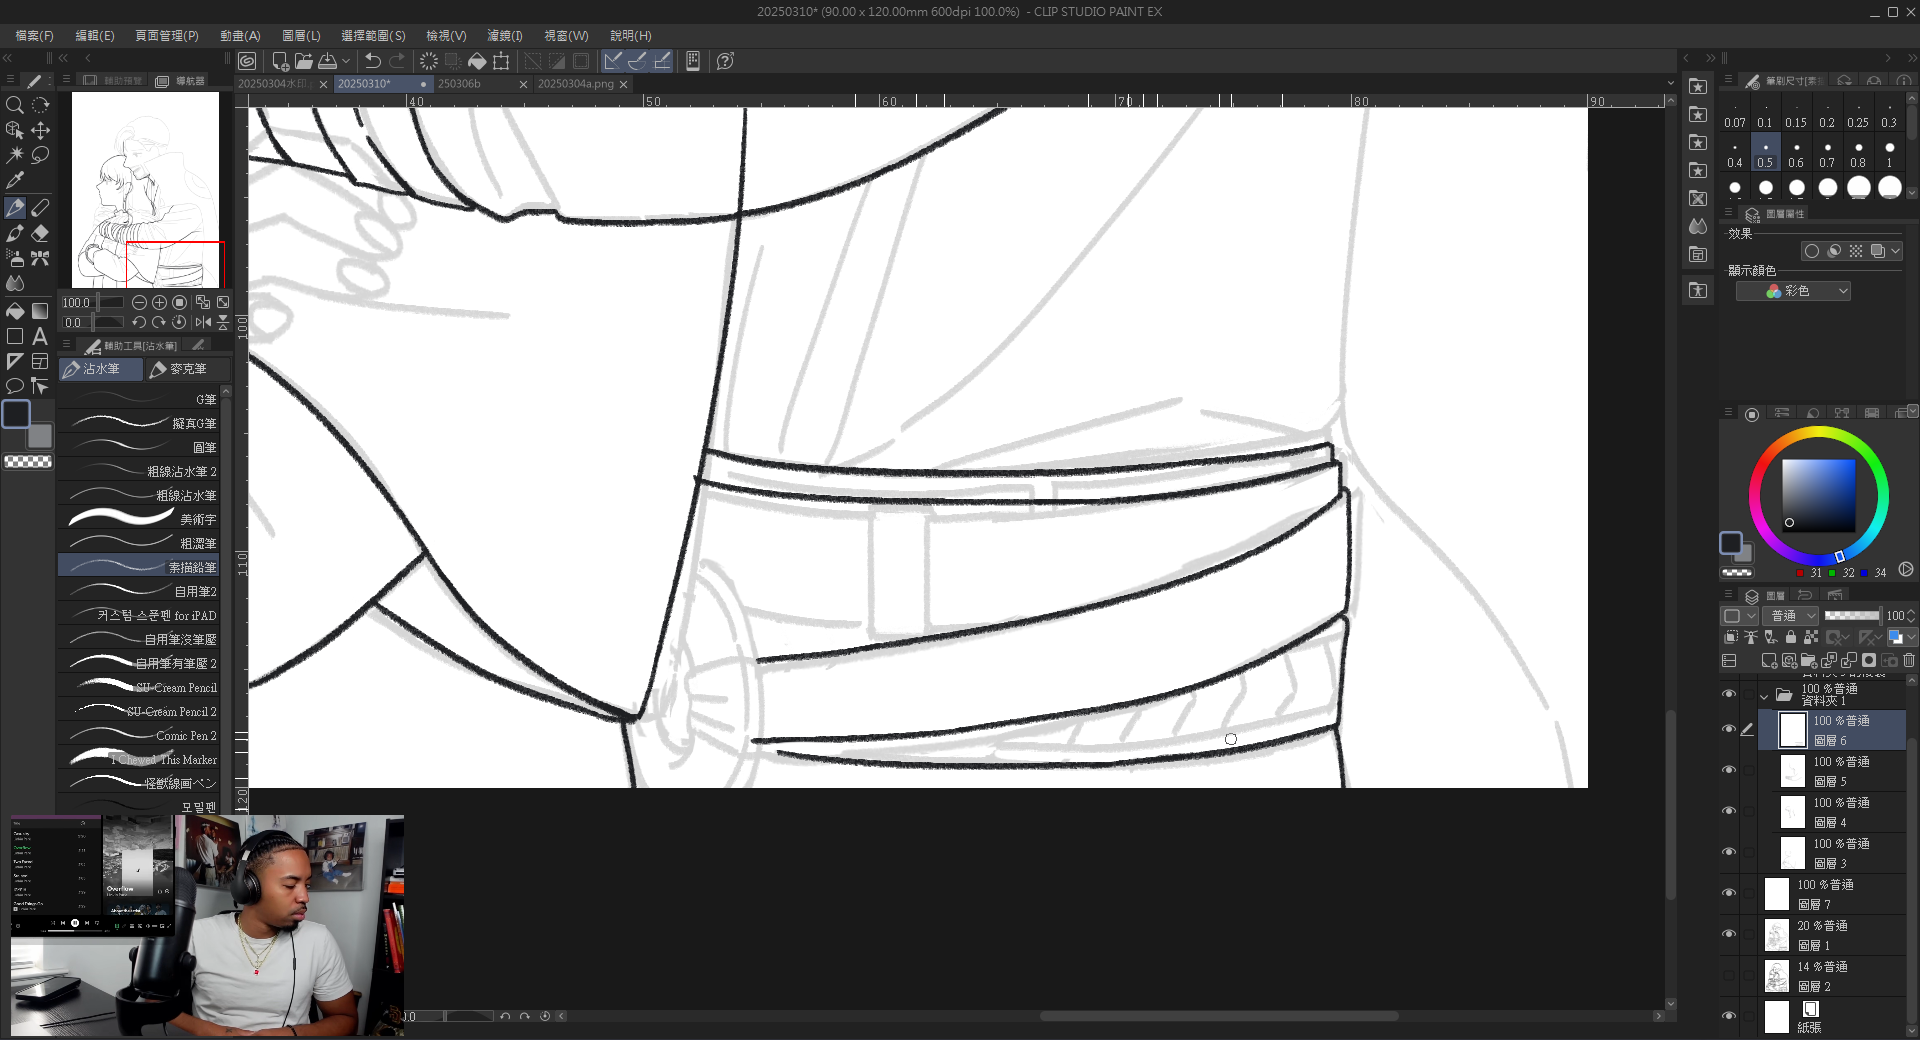Open save options dropdown arrow
1920x1040 pixels.
346,61
